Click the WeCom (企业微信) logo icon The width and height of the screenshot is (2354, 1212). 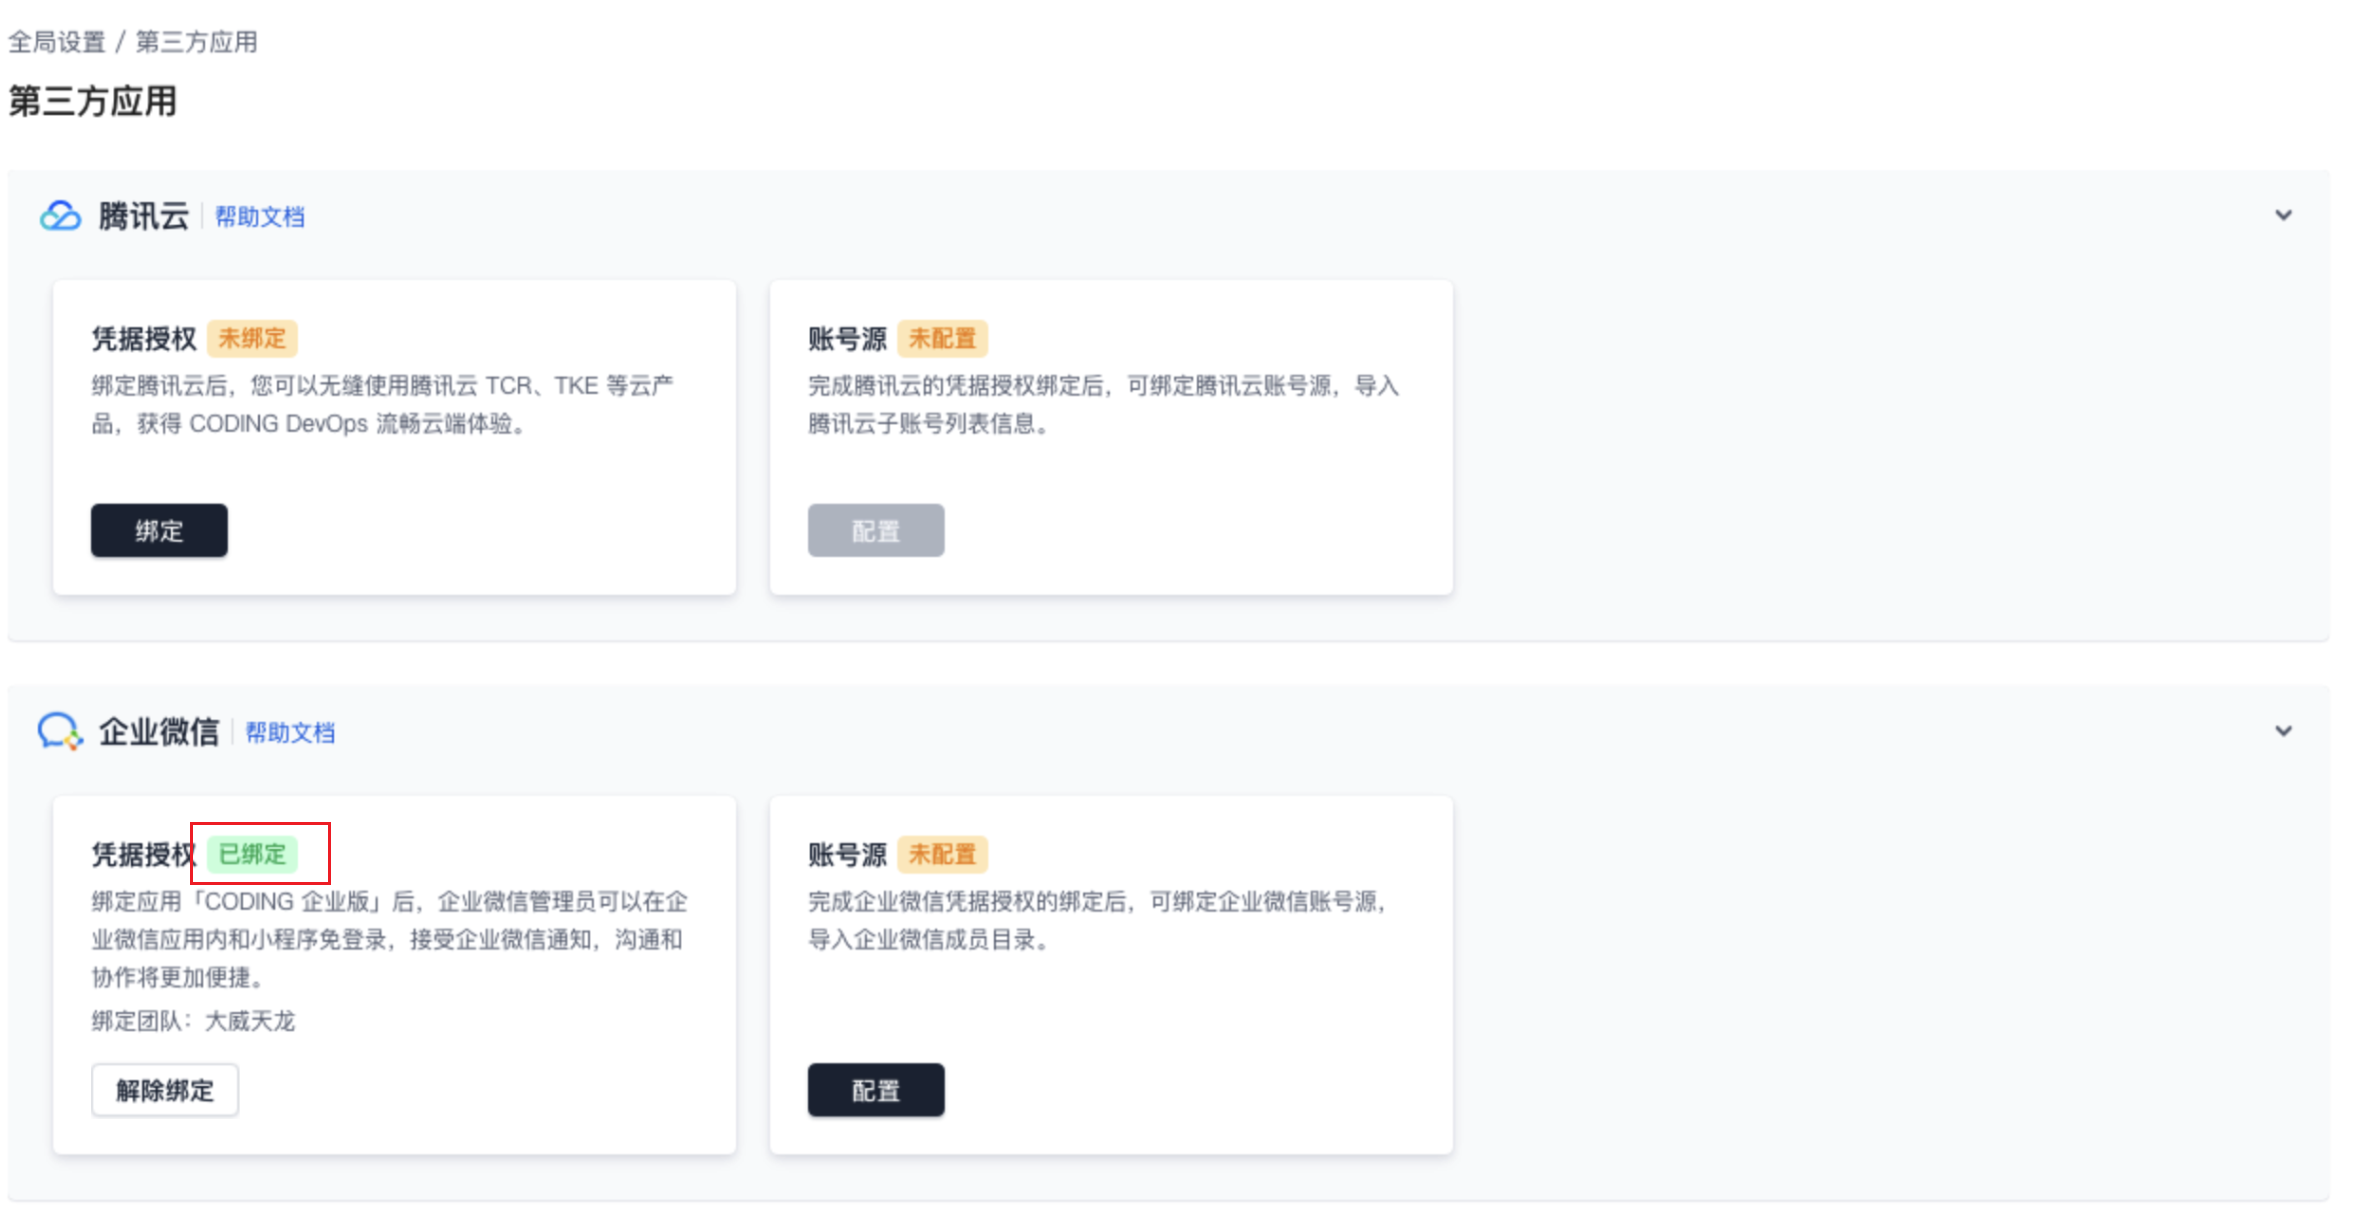pyautogui.click(x=60, y=732)
